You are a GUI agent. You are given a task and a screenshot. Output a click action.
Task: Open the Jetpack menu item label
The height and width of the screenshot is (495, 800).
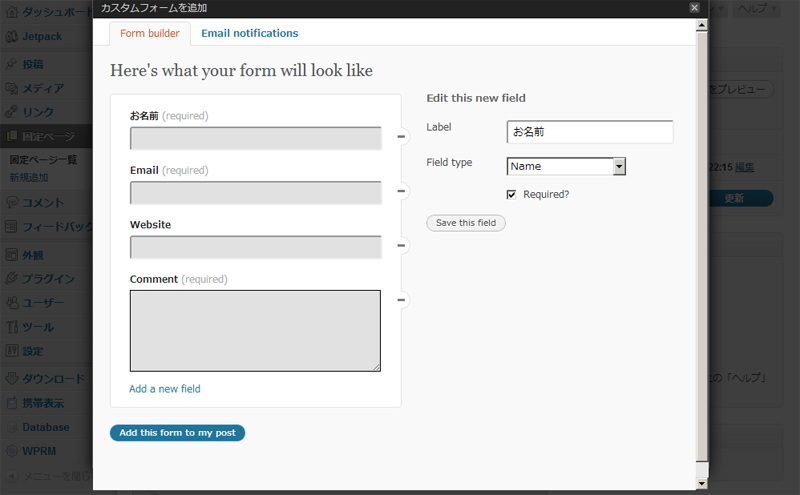tap(42, 37)
